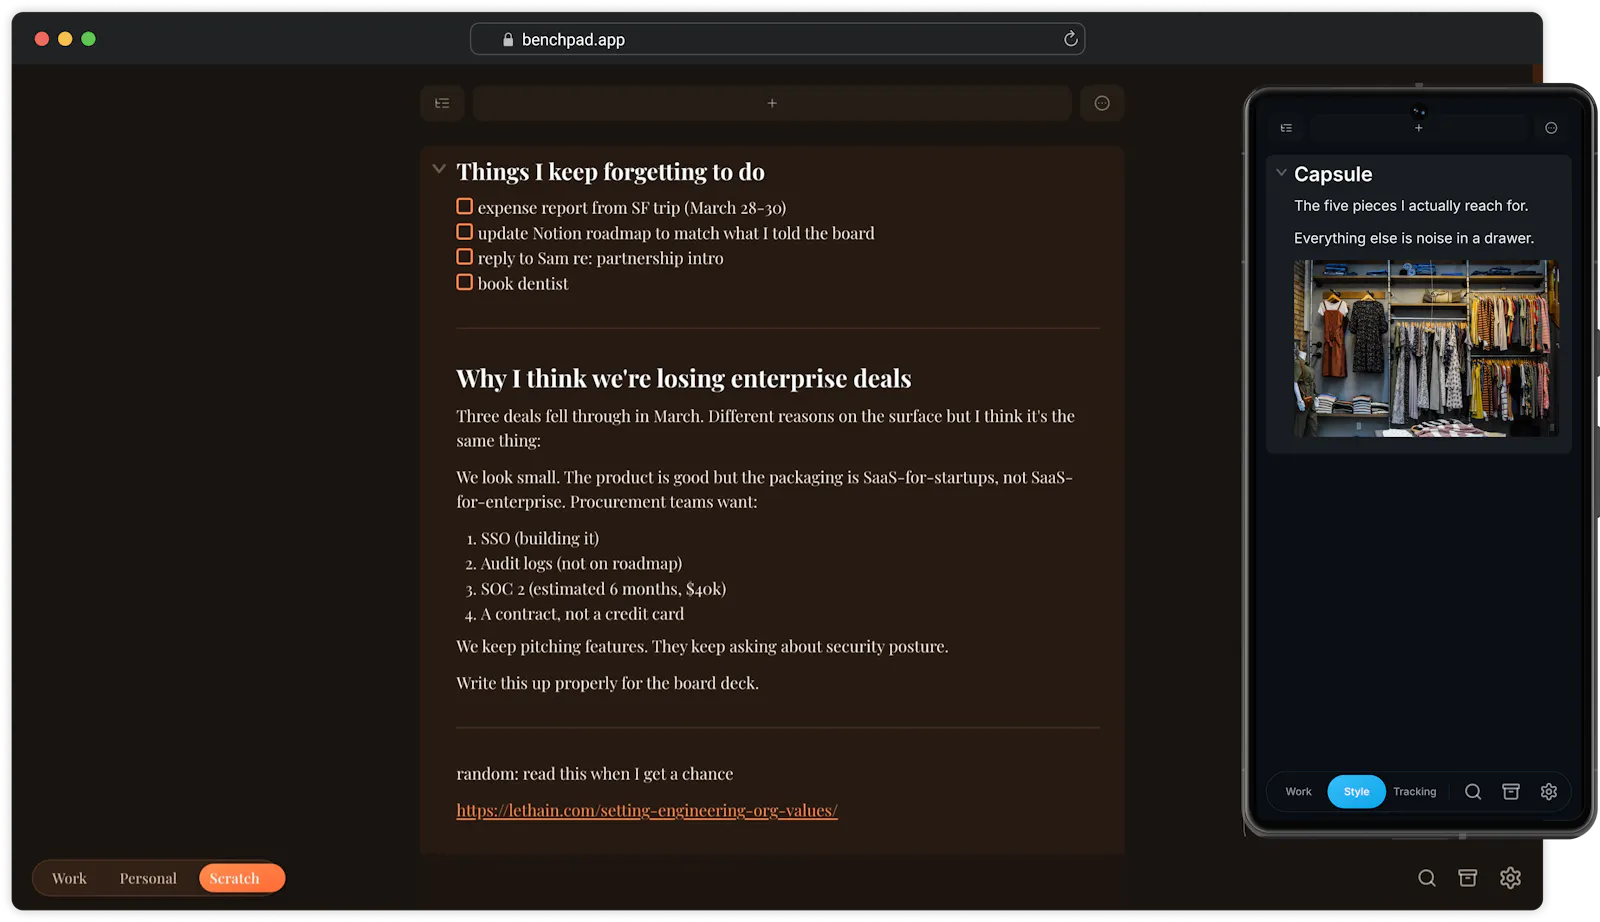The height and width of the screenshot is (922, 1600).
Task: Open settings gear in desktop bottom bar
Action: click(1510, 878)
